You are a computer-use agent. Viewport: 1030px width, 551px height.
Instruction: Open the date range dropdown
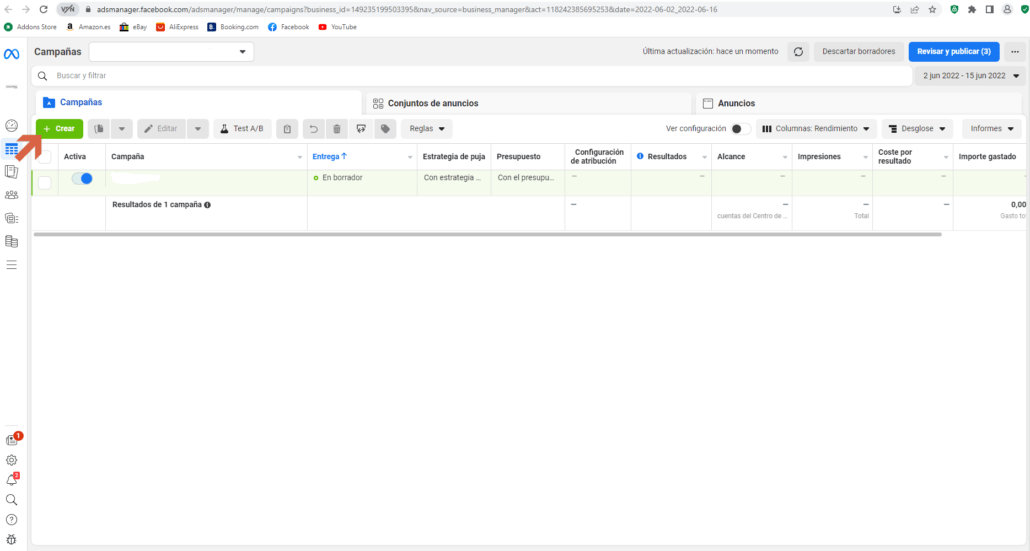pyautogui.click(x=969, y=76)
